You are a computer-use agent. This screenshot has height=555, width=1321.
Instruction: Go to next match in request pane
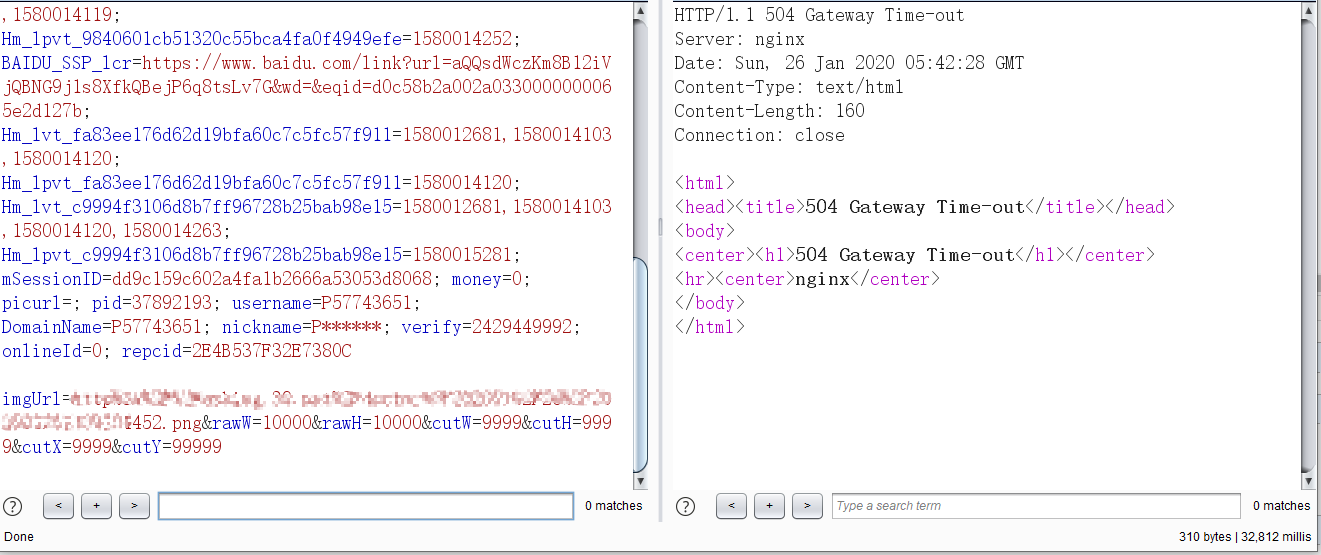click(134, 506)
